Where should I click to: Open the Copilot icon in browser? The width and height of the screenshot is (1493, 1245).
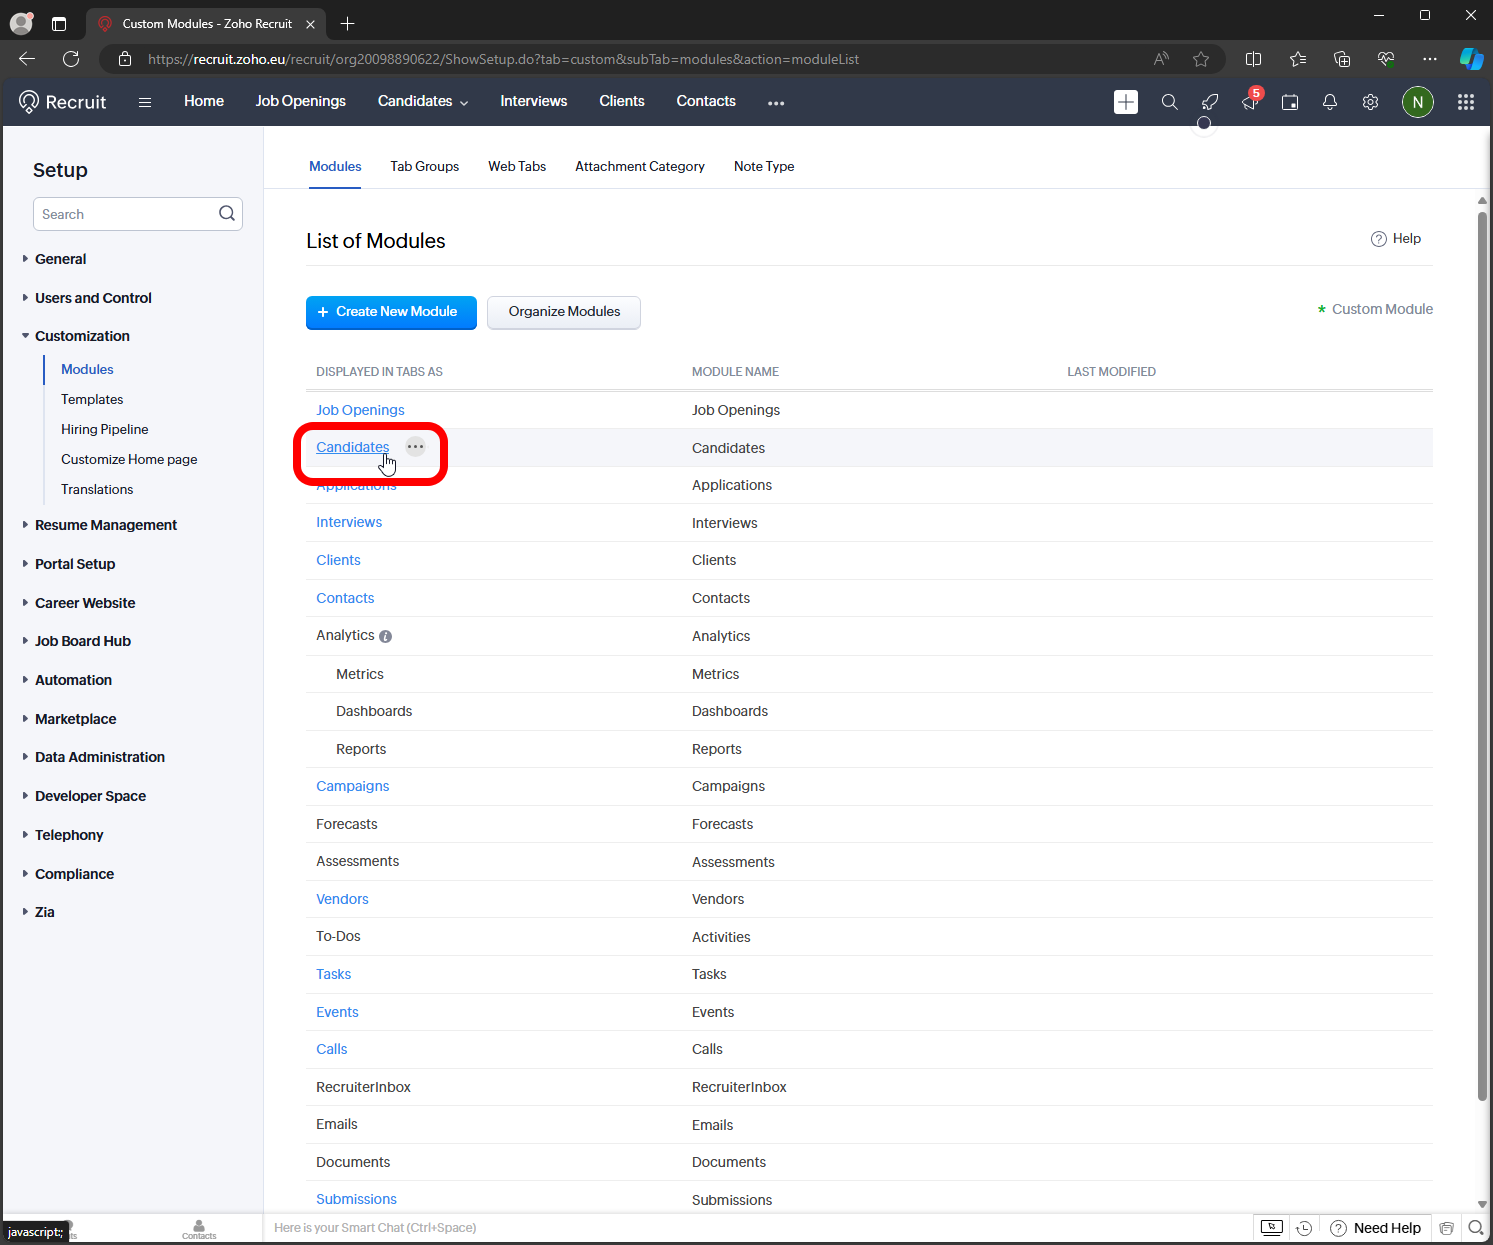point(1471,59)
